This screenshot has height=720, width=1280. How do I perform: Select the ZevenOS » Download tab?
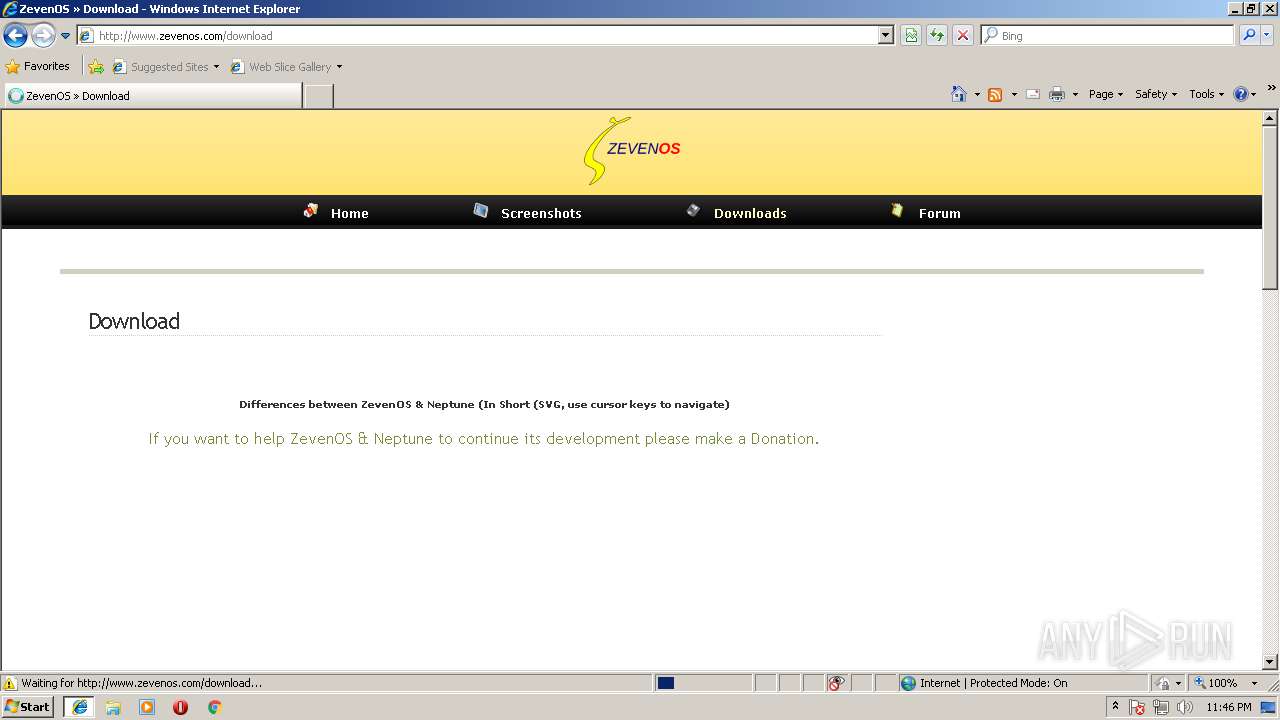152,96
